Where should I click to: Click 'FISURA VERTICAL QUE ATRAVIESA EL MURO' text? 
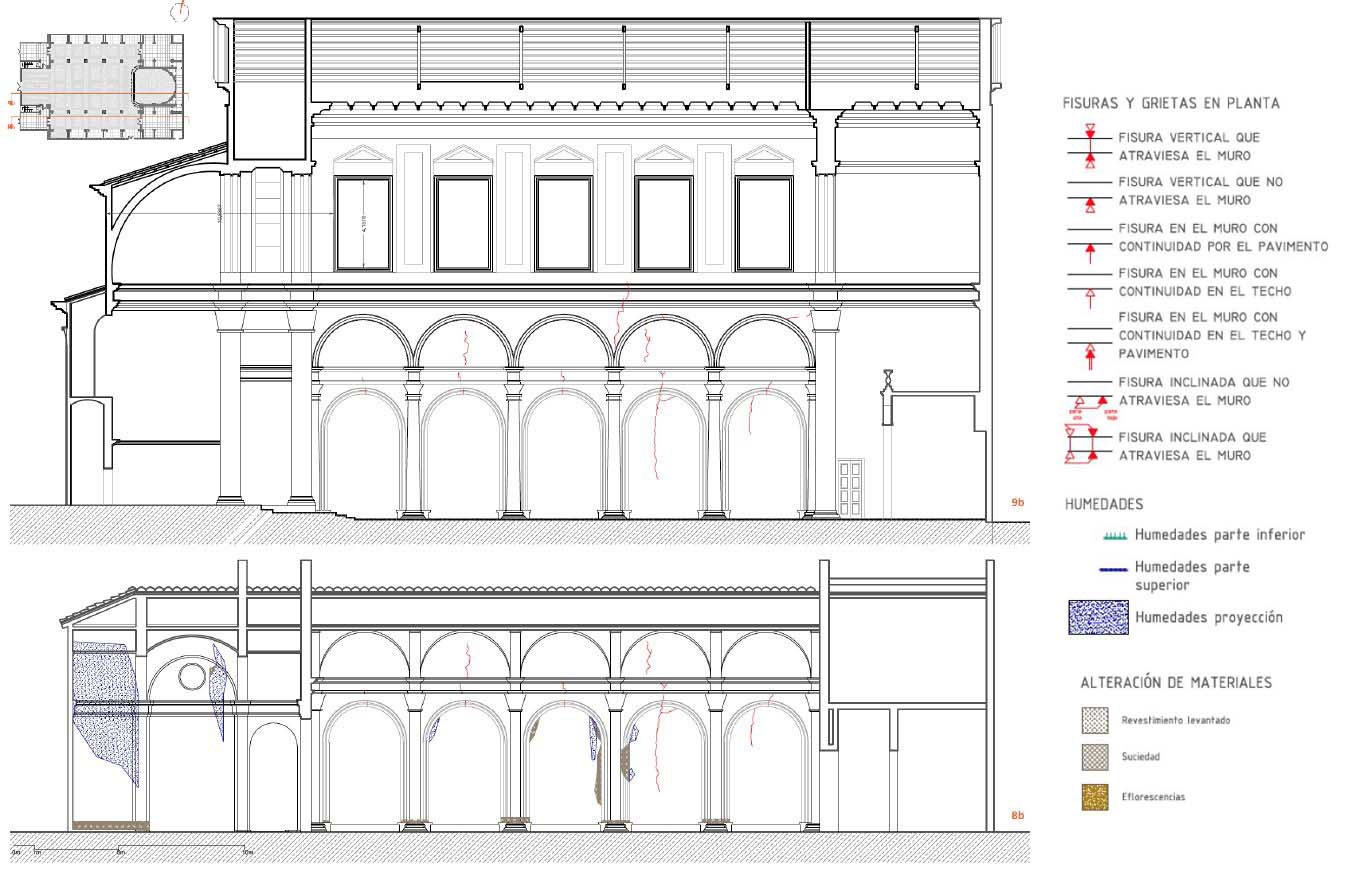[x=1189, y=146]
